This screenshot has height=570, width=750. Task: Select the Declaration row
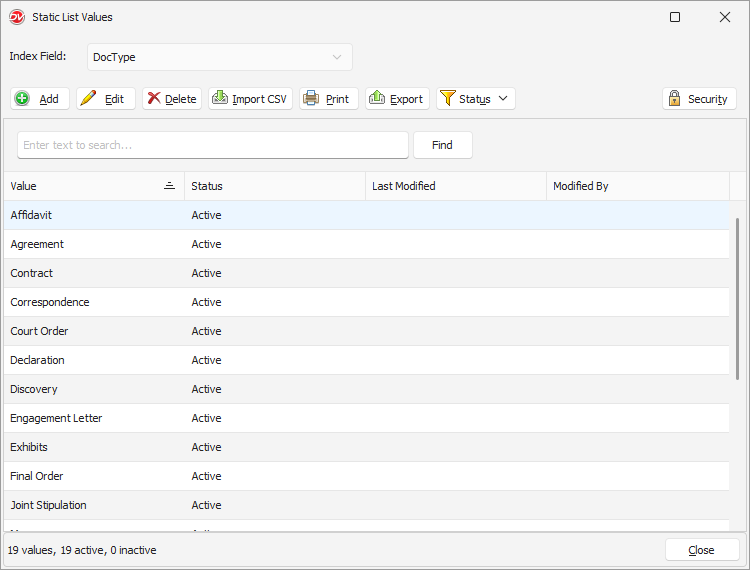coord(366,360)
